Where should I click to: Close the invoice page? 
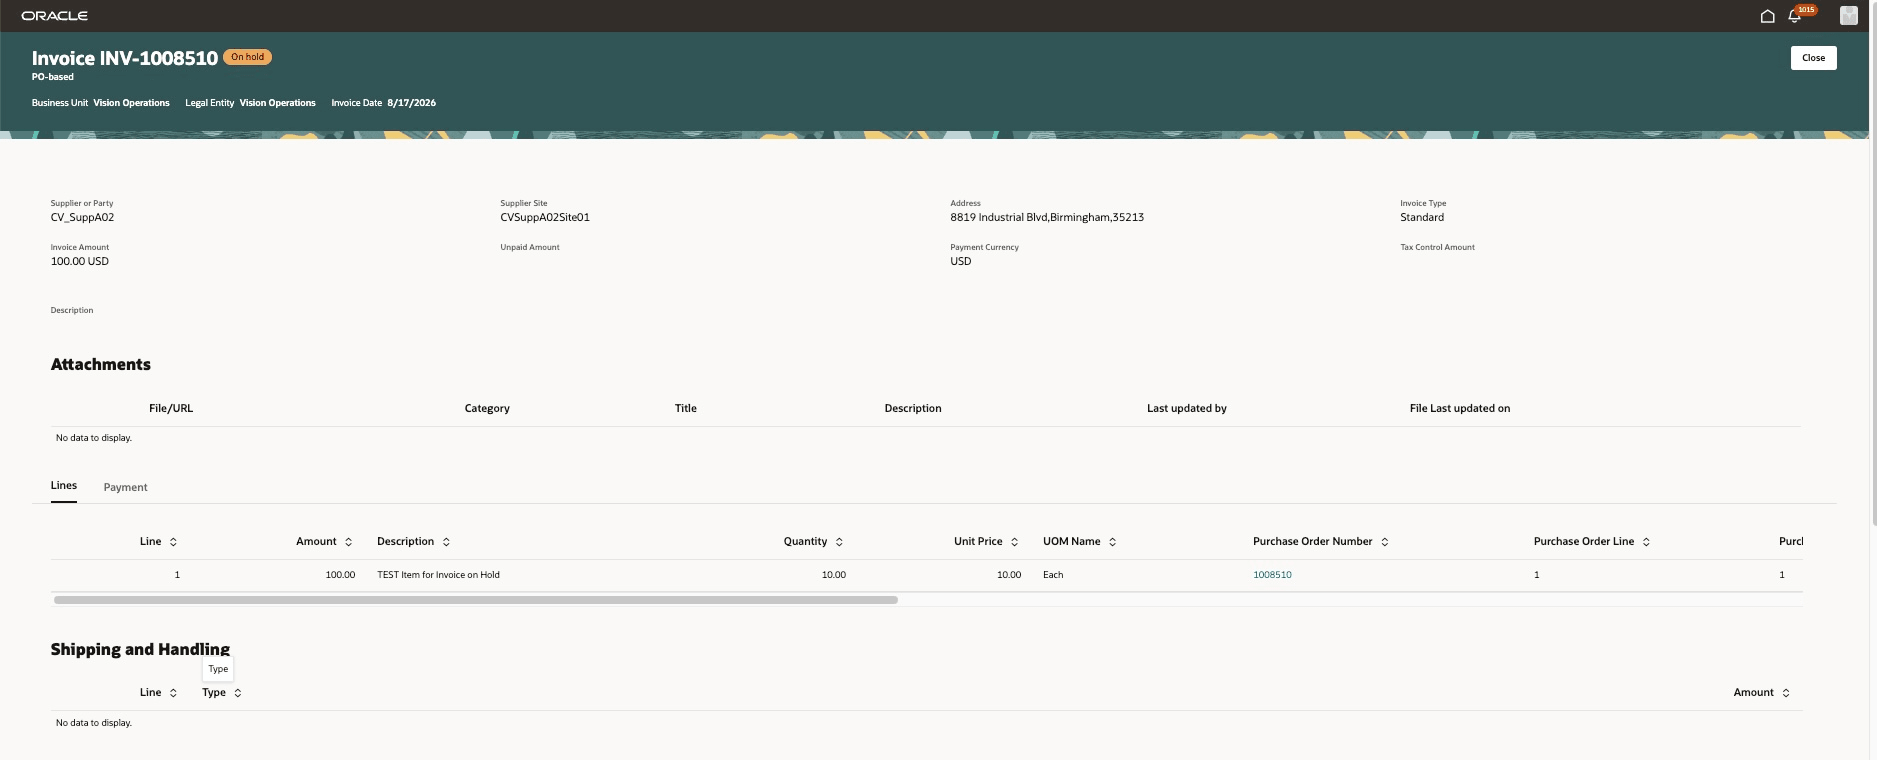point(1813,58)
